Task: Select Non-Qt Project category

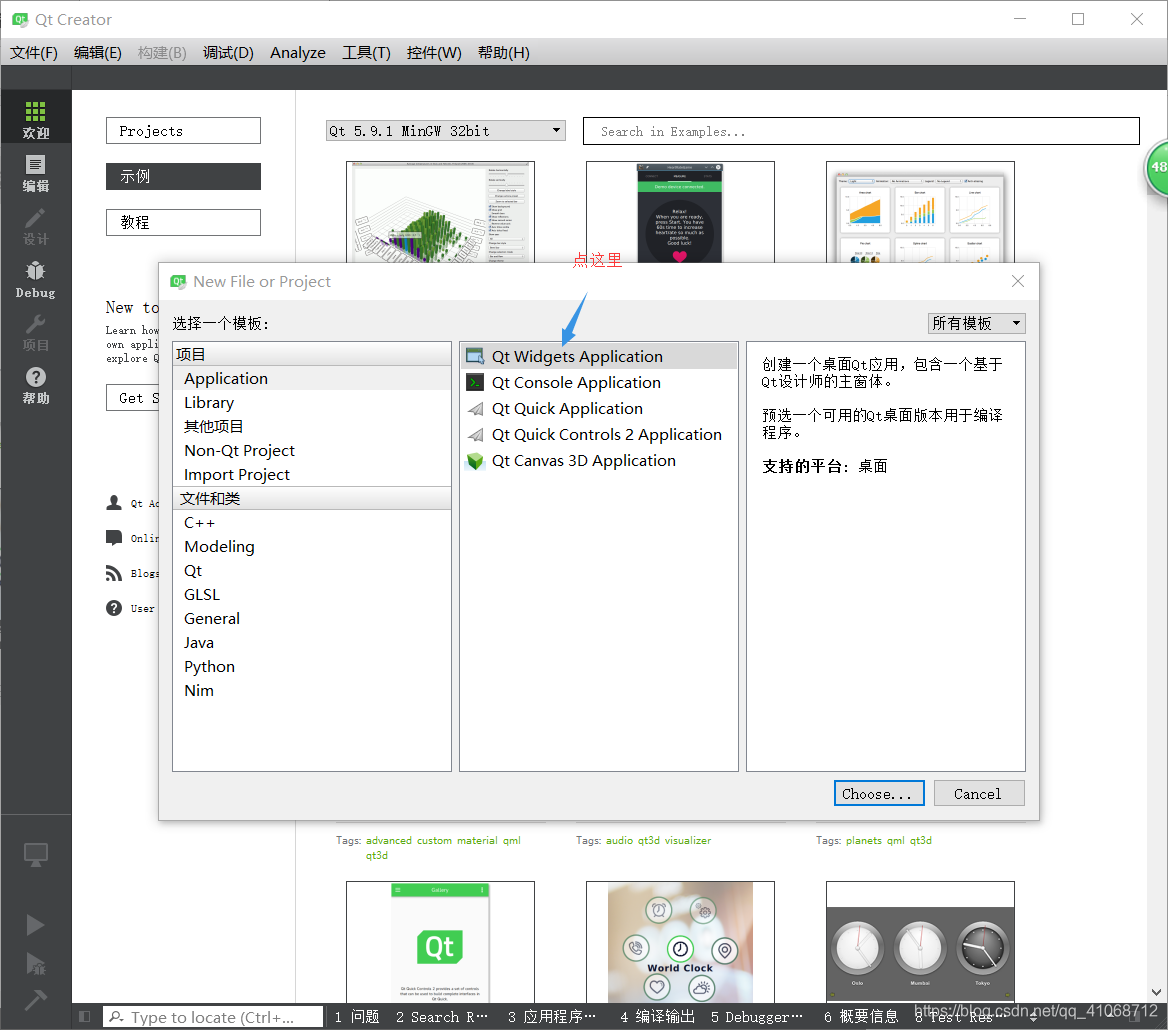Action: tap(311, 451)
